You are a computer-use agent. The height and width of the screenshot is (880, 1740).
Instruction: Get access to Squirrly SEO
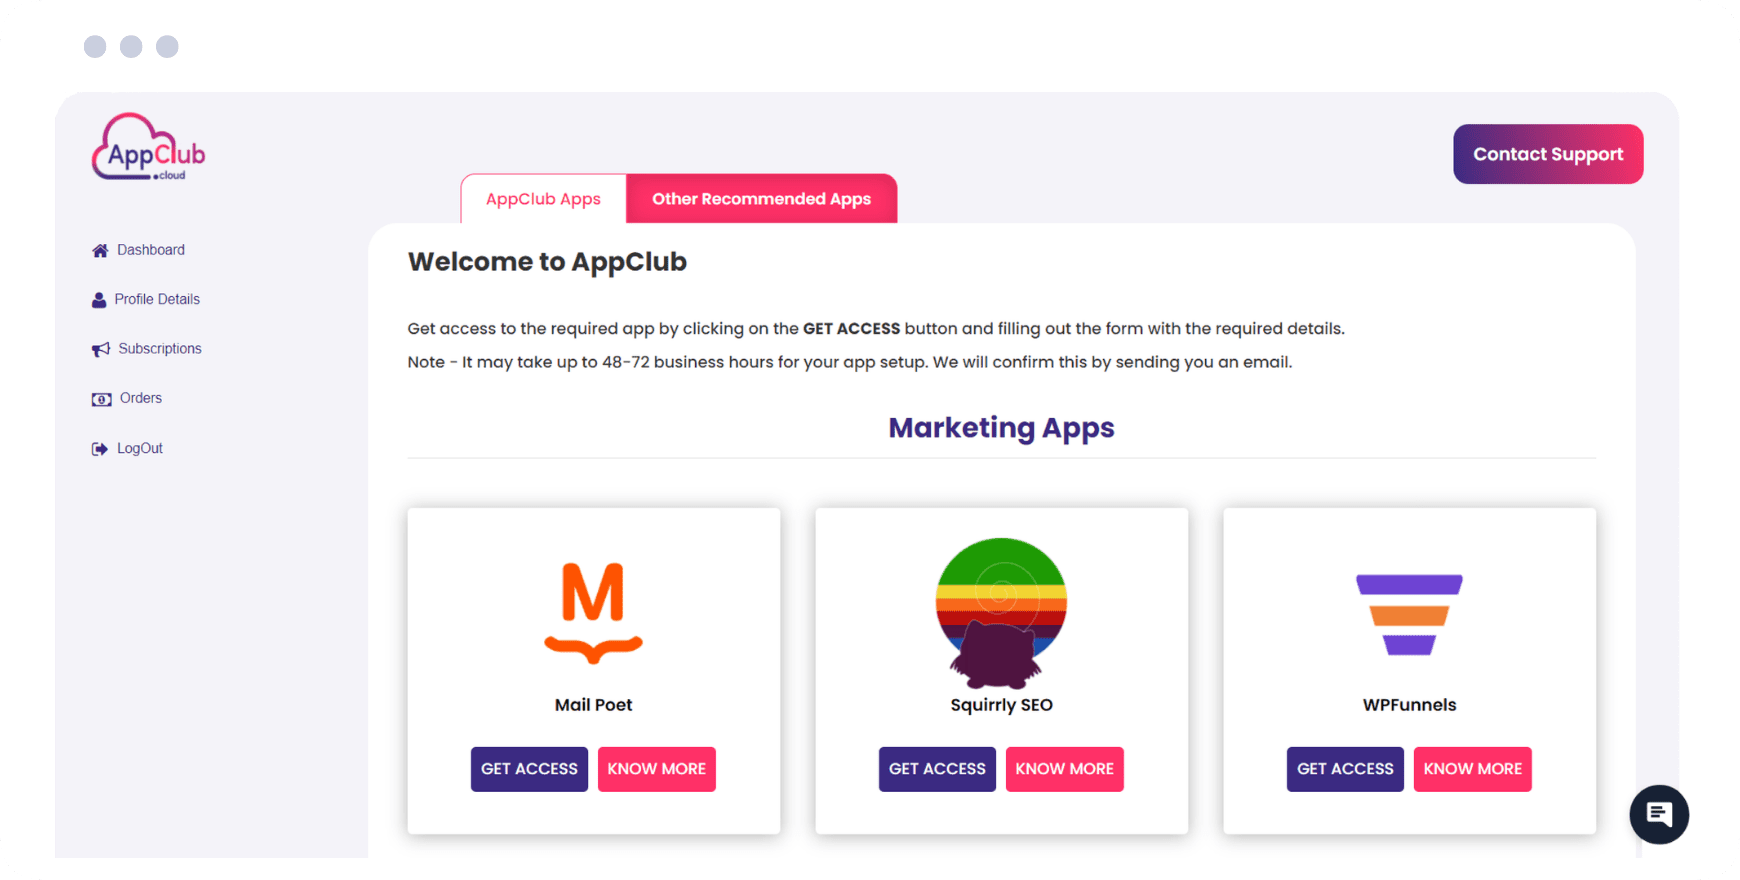pyautogui.click(x=937, y=769)
